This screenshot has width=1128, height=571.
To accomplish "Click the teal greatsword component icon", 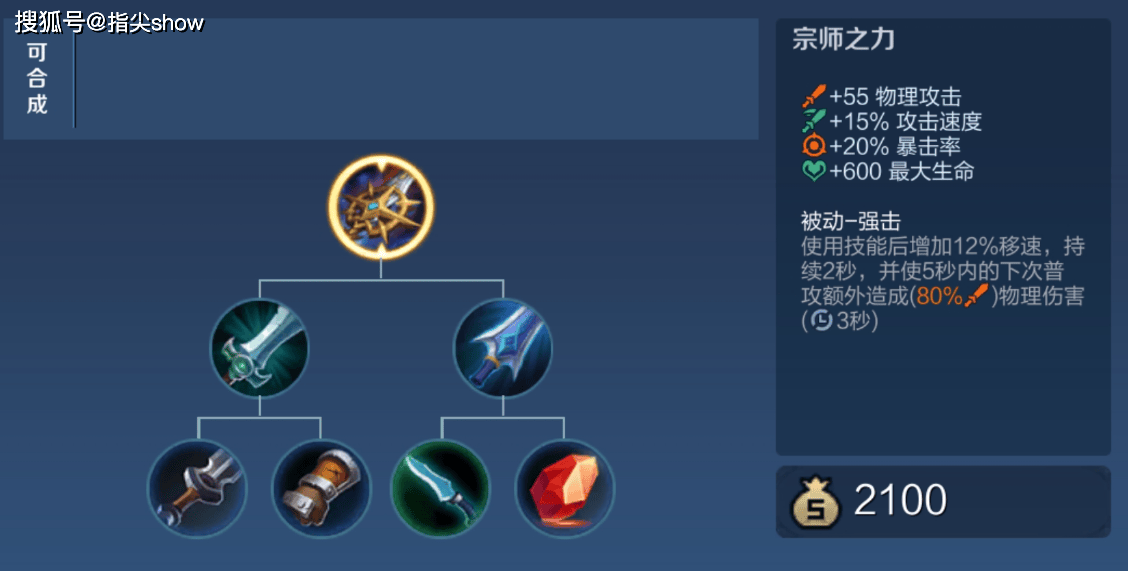I will (x=260, y=348).
